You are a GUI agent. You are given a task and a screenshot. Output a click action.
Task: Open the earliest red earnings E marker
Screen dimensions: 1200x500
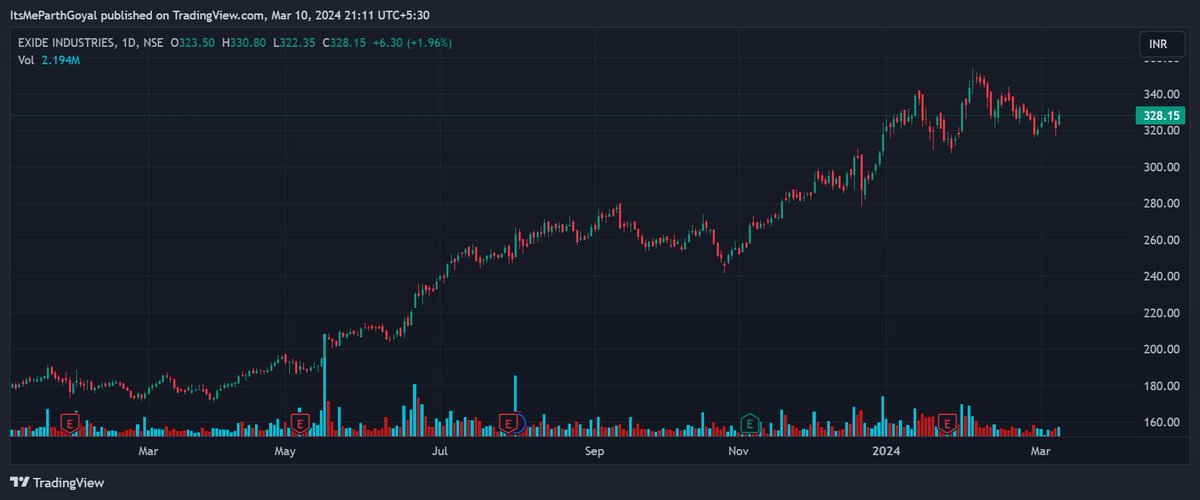pyautogui.click(x=69, y=424)
